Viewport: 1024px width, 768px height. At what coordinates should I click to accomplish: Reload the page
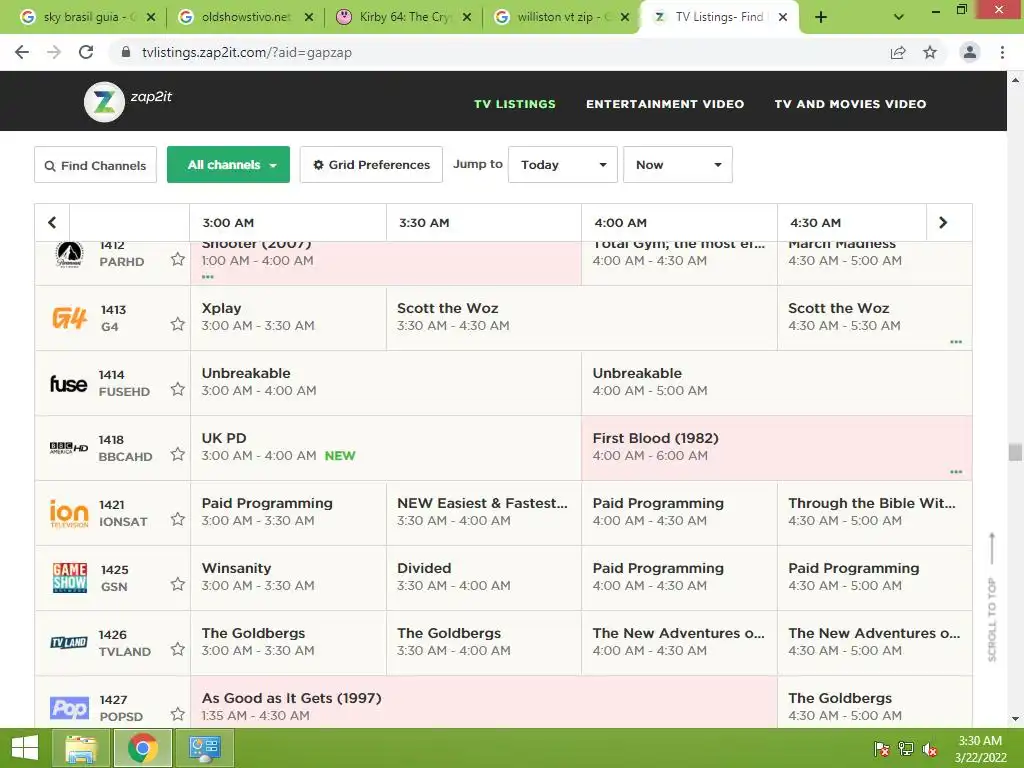(x=86, y=52)
